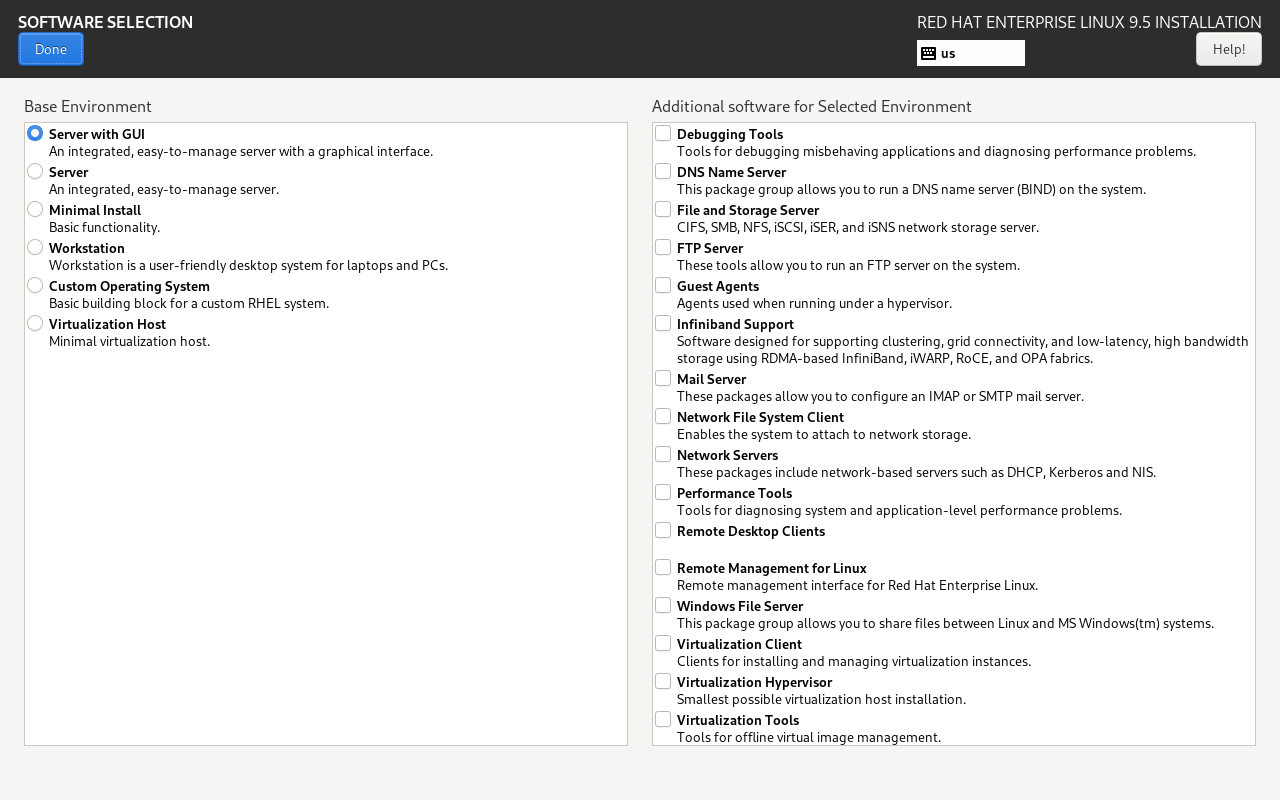This screenshot has width=1280, height=800.
Task: Enable the Mail Server checkbox
Action: tap(663, 378)
